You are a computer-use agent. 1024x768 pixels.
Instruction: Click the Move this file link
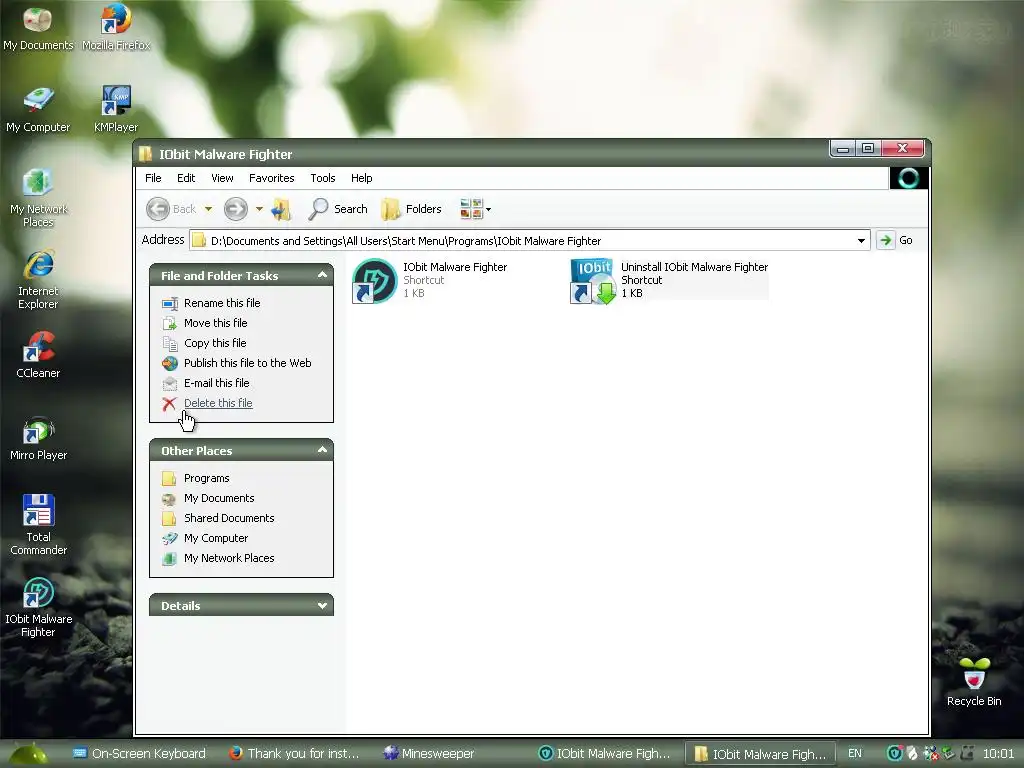coord(216,323)
